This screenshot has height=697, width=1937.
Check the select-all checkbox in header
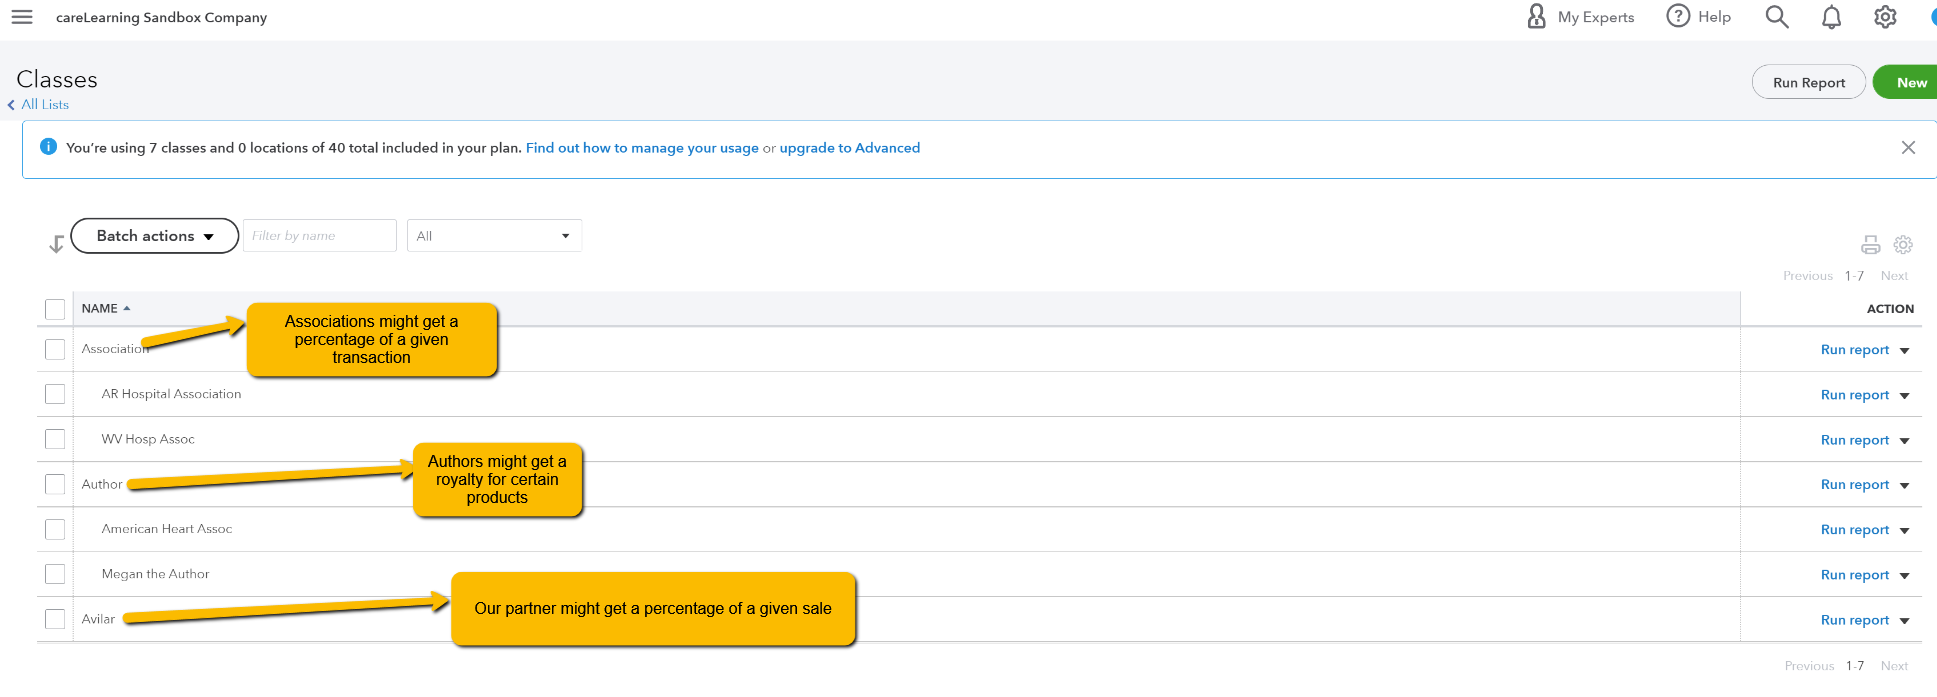pyautogui.click(x=55, y=309)
